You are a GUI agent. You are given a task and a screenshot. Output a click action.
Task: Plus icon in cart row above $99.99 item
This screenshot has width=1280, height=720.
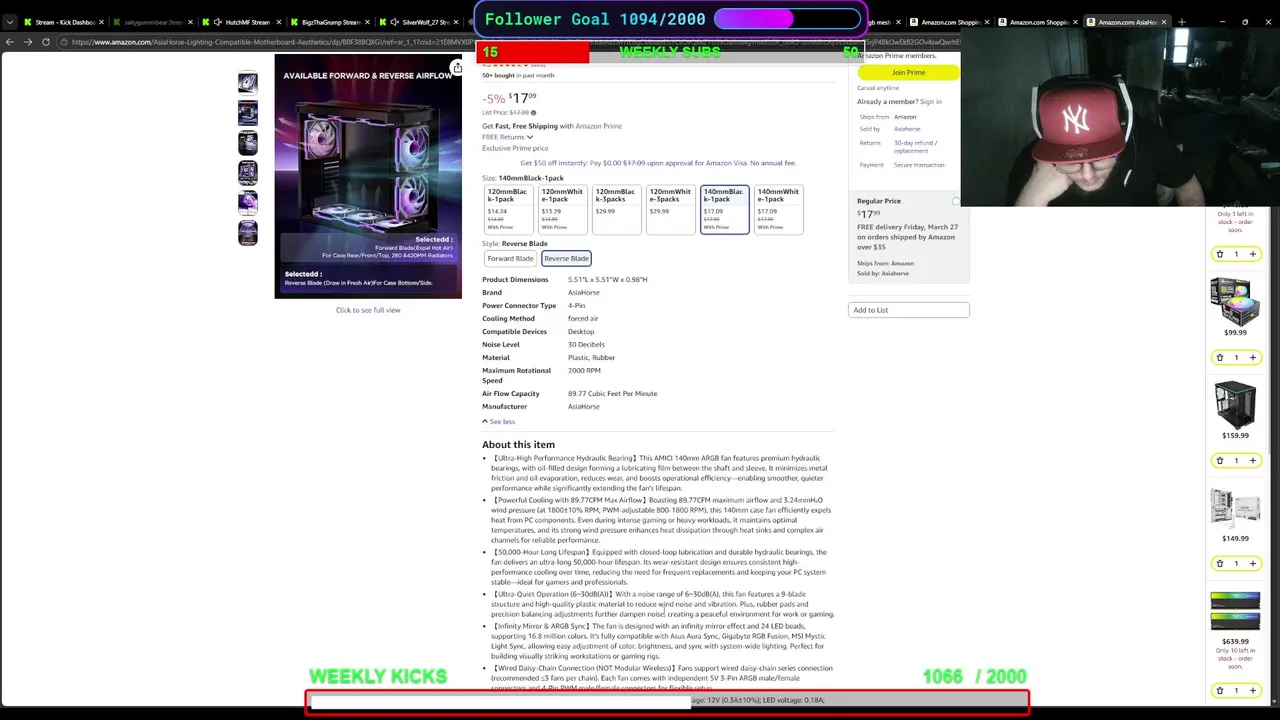pos(1252,254)
